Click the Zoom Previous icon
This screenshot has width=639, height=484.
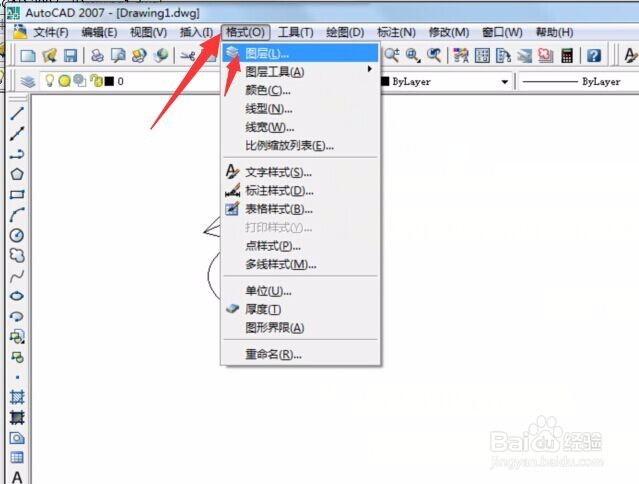(x=434, y=55)
